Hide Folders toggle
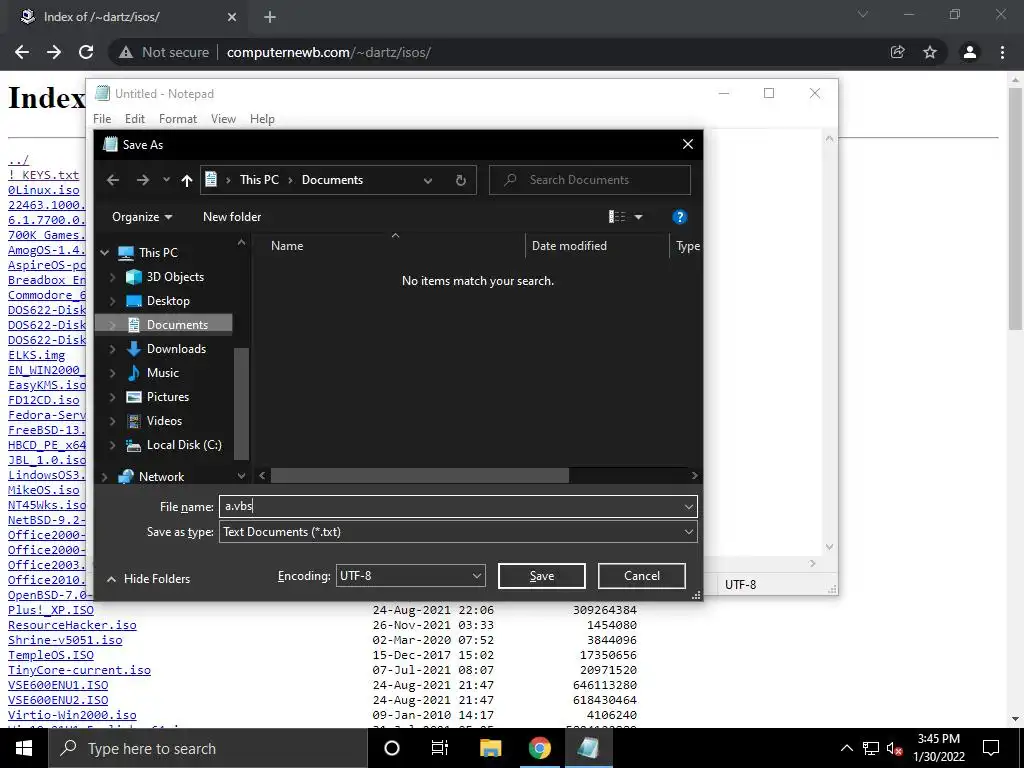This screenshot has height=768, width=1024. tap(148, 579)
